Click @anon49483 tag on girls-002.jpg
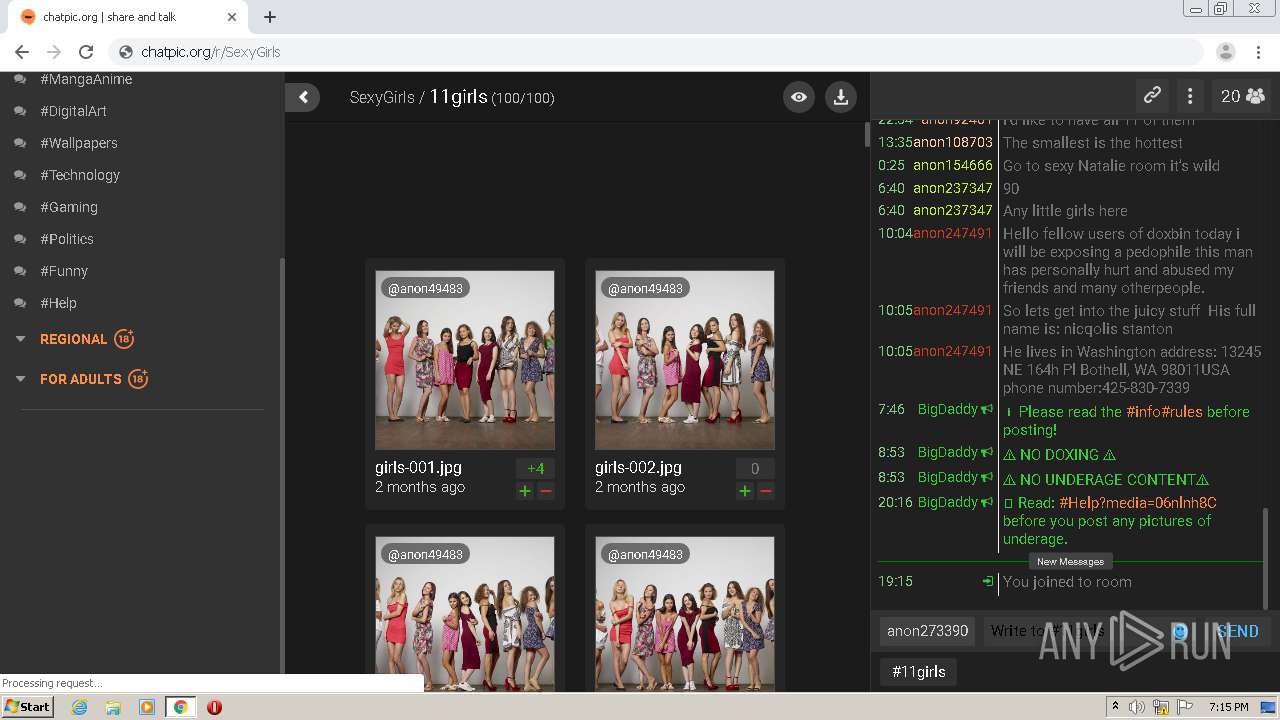 (645, 288)
